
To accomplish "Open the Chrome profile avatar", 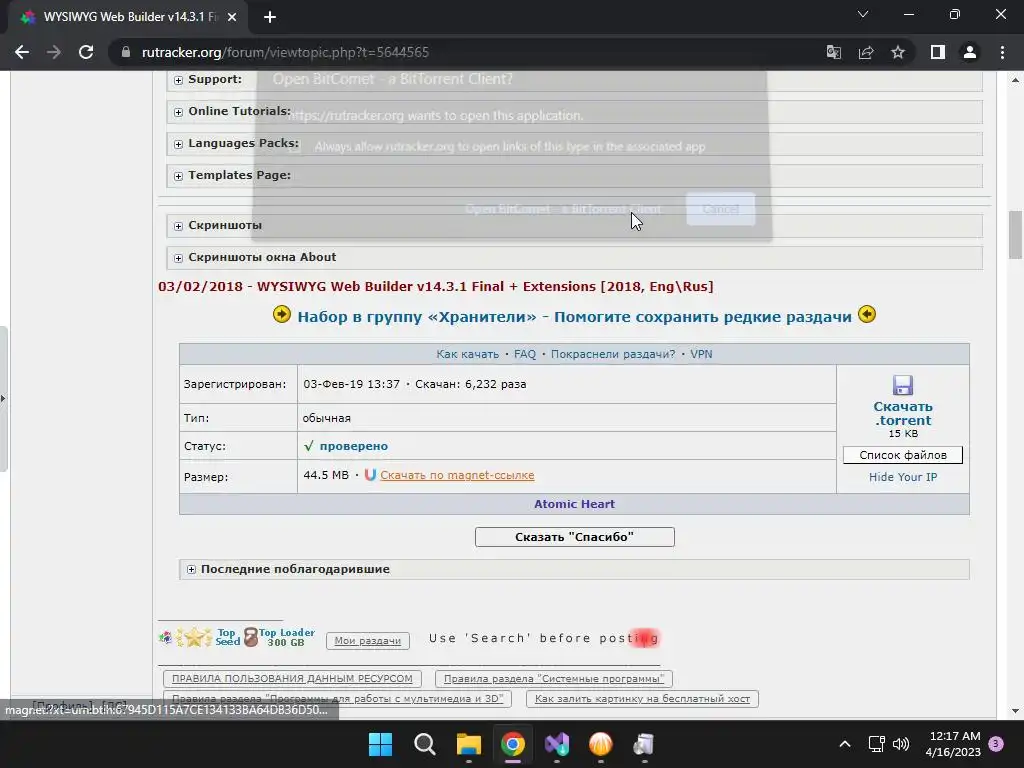I will (x=970, y=52).
